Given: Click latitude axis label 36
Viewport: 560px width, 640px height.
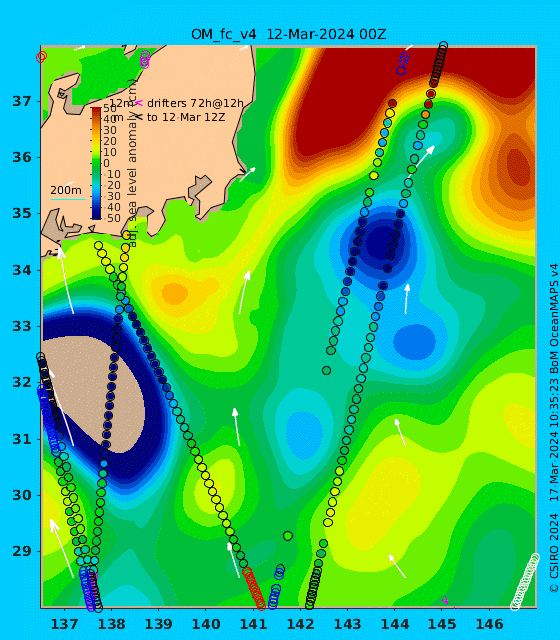Looking at the screenshot, I should pyautogui.click(x=22, y=157).
